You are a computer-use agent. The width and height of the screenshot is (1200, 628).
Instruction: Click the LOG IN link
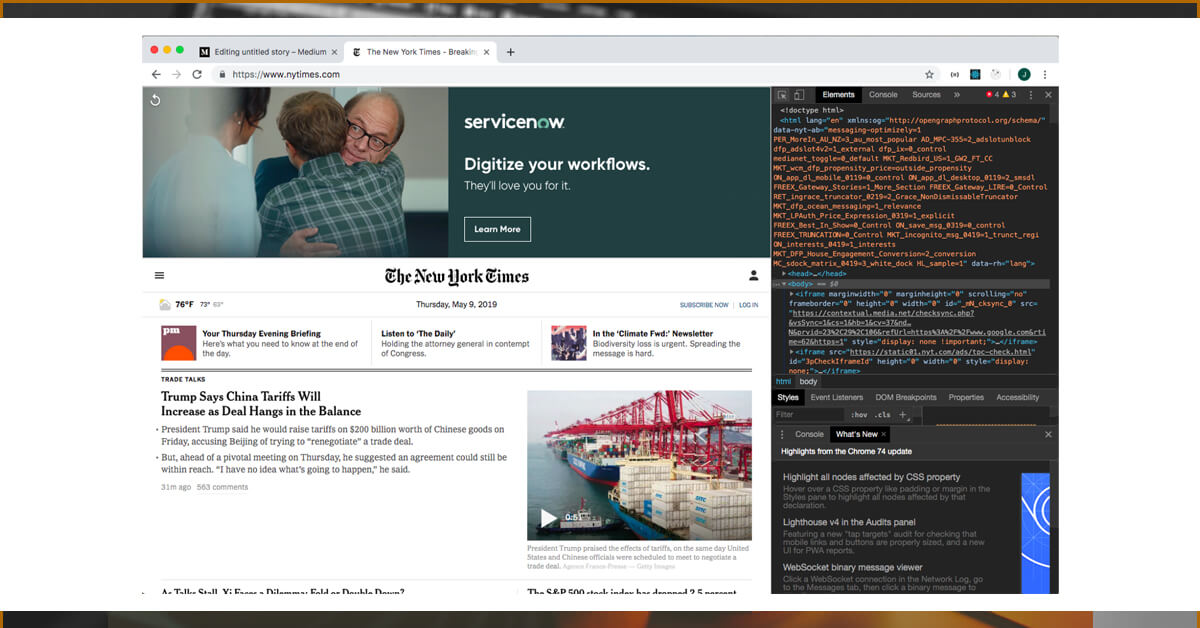coord(748,305)
